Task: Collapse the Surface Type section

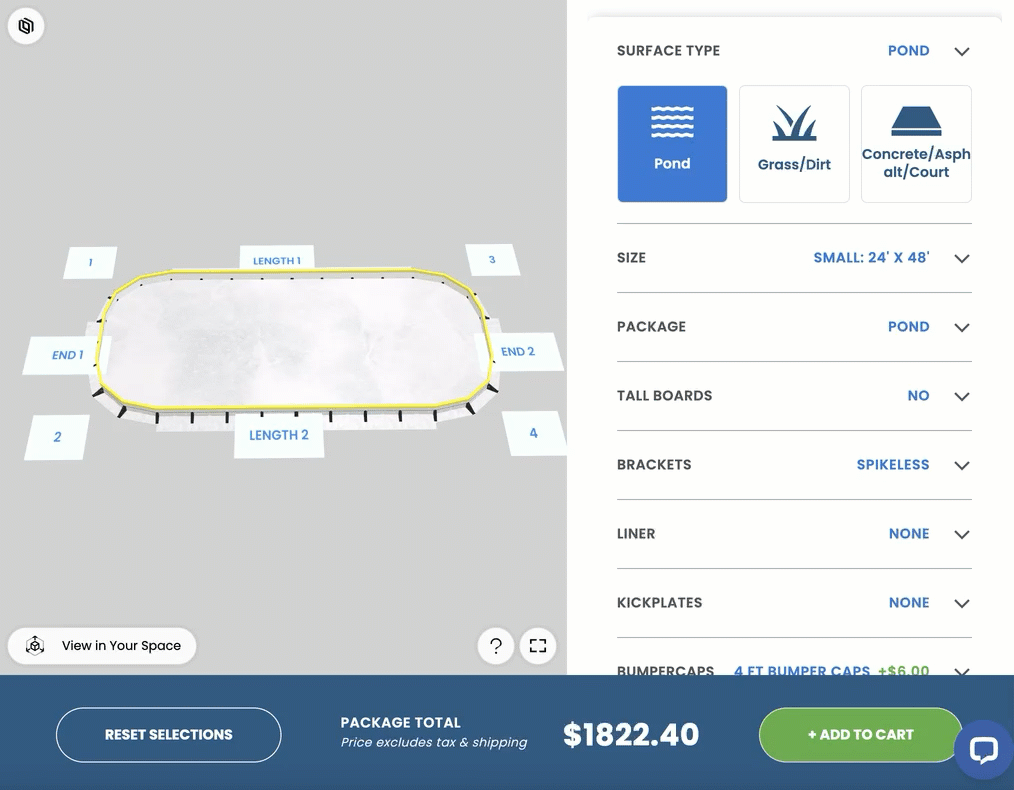Action: pyautogui.click(x=962, y=51)
